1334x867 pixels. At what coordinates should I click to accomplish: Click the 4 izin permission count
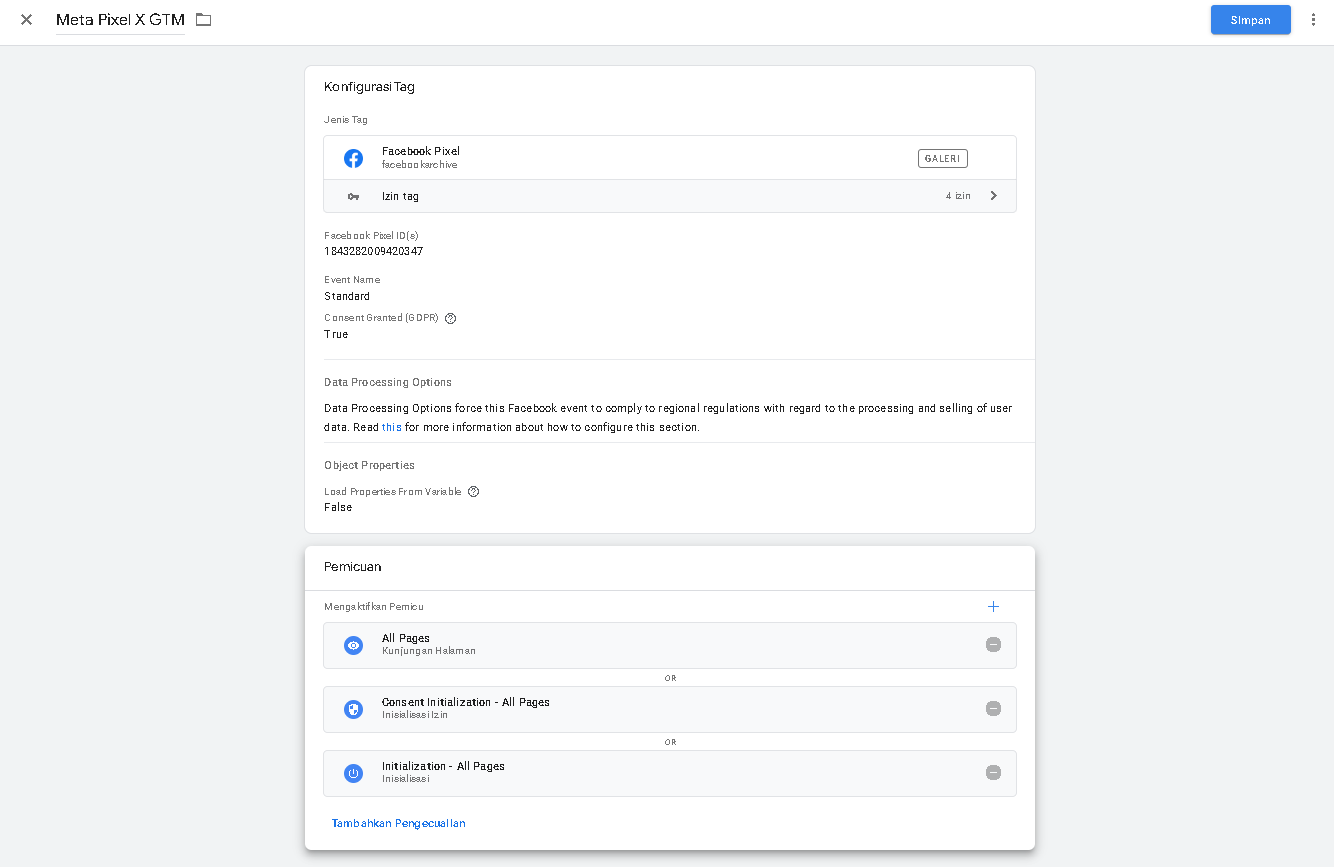pos(958,196)
